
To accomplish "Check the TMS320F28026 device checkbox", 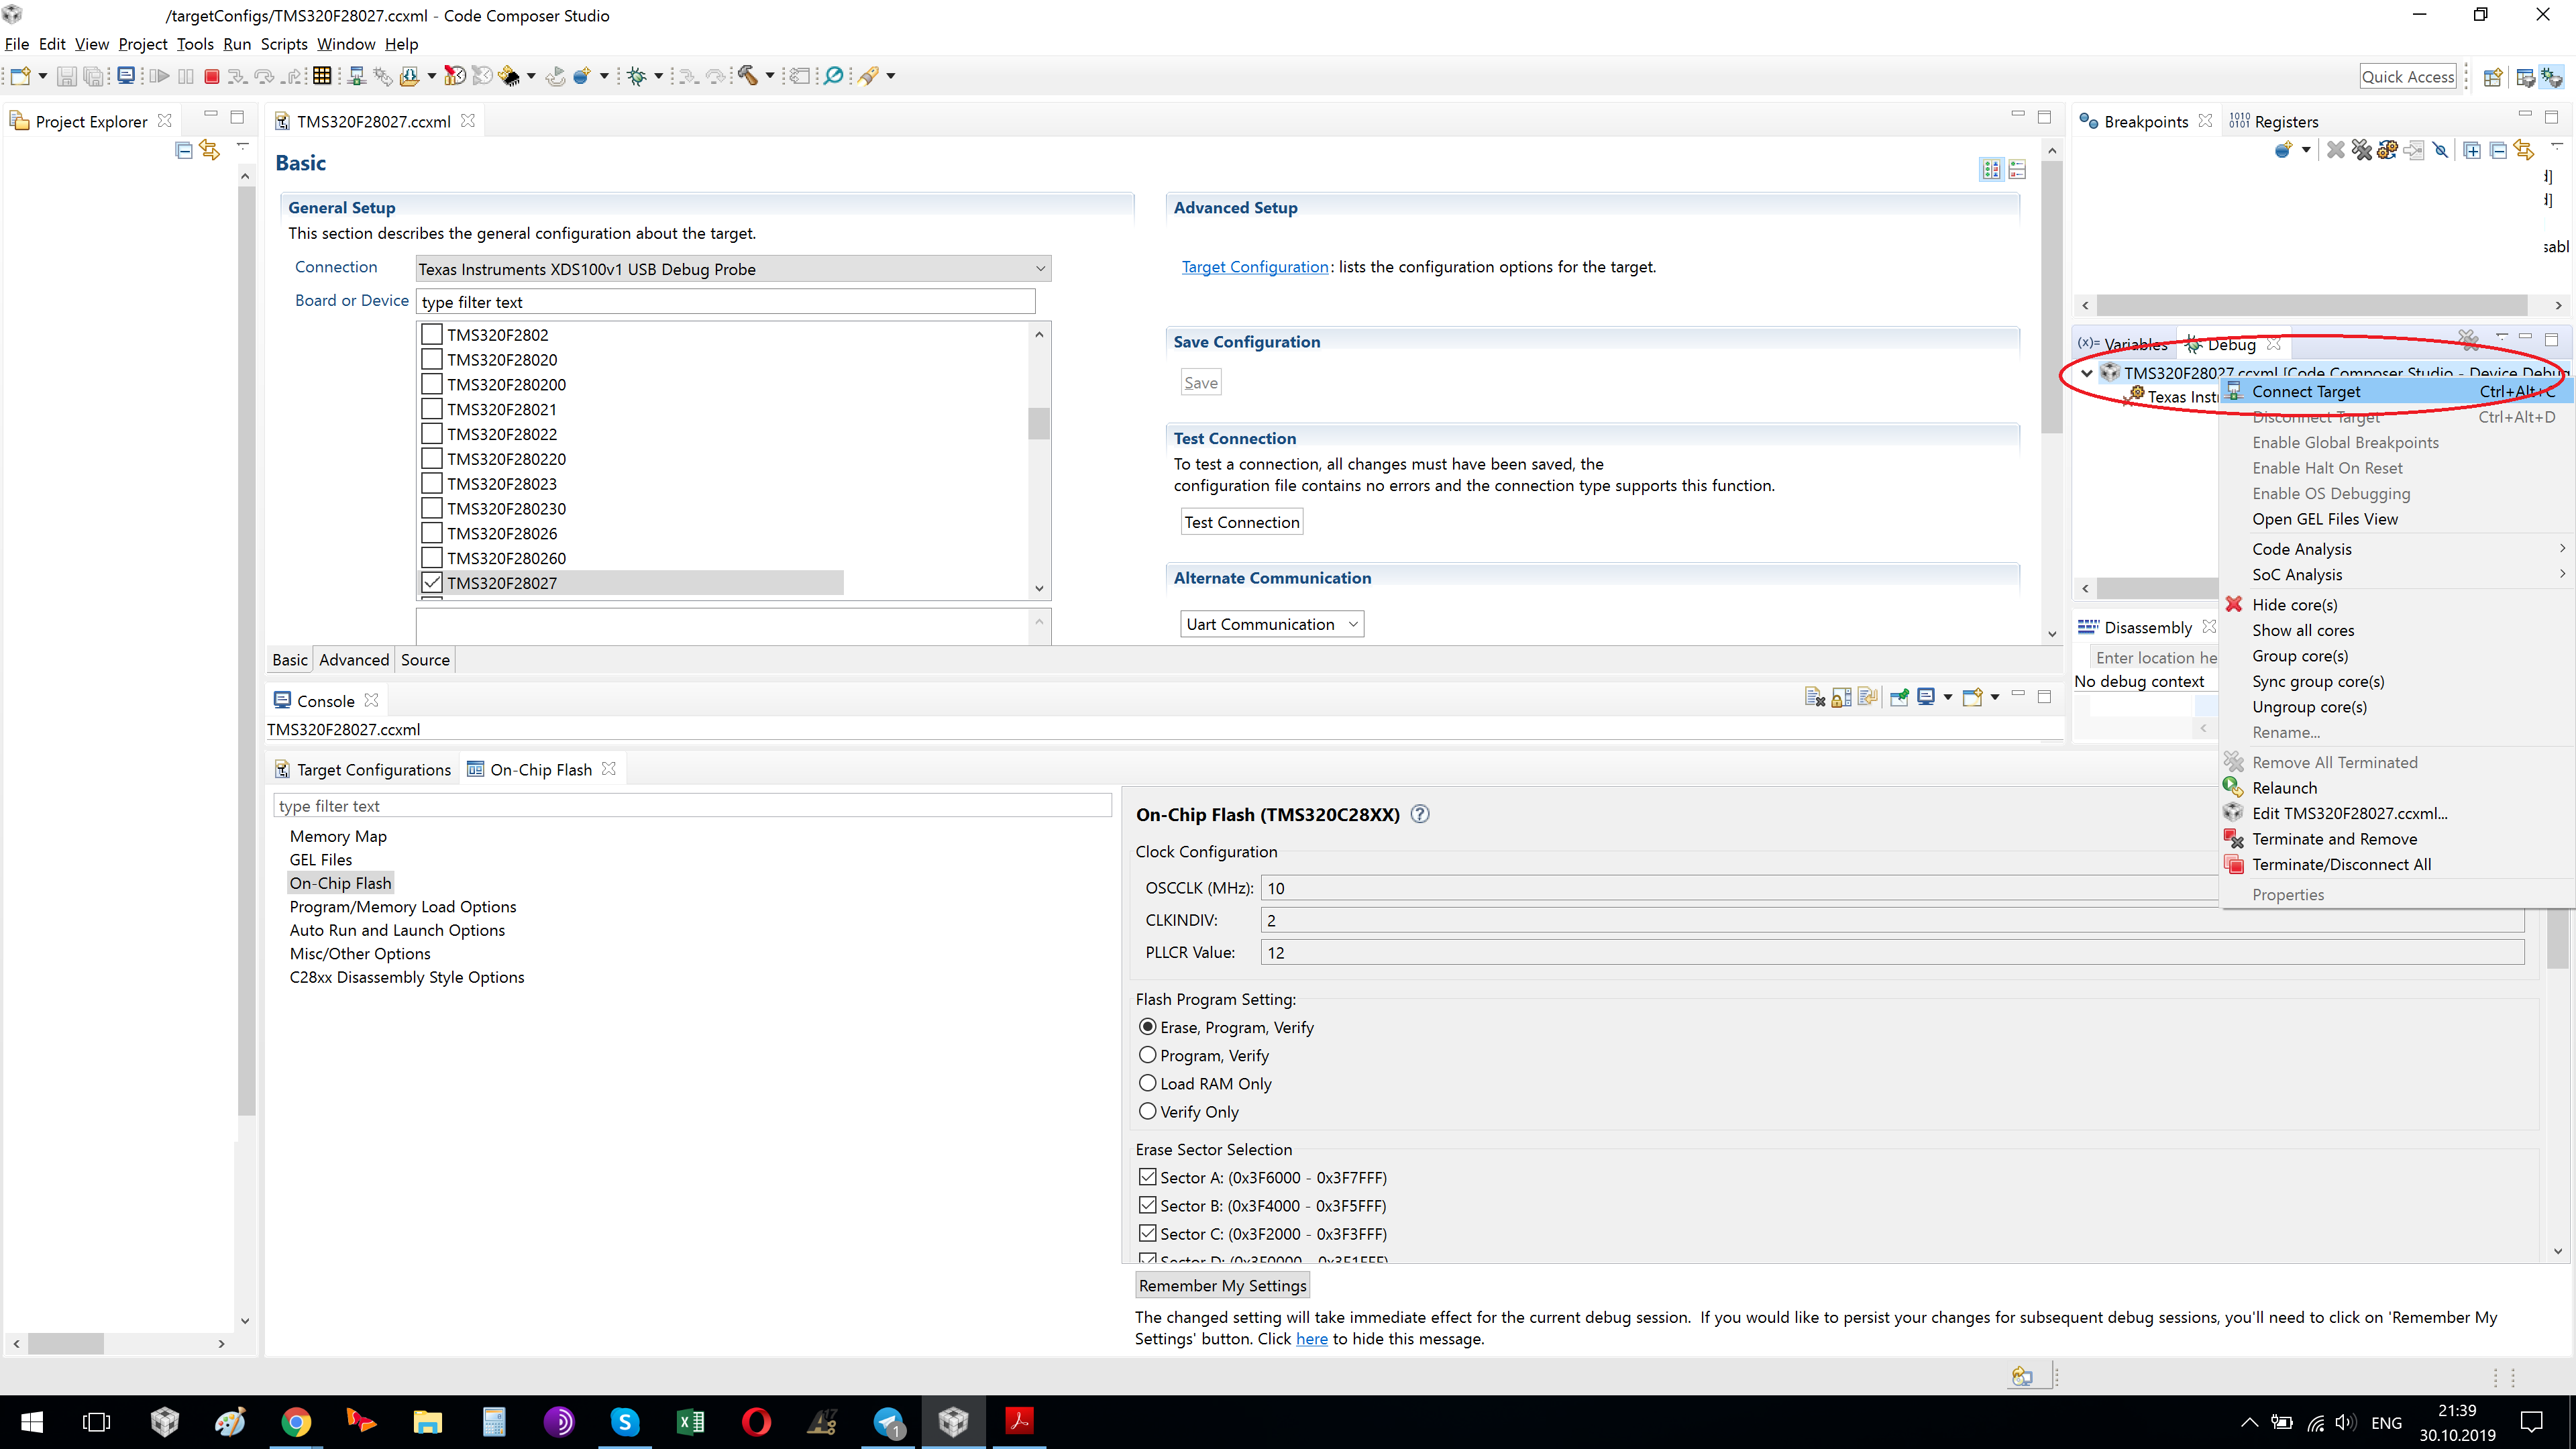I will [x=432, y=533].
